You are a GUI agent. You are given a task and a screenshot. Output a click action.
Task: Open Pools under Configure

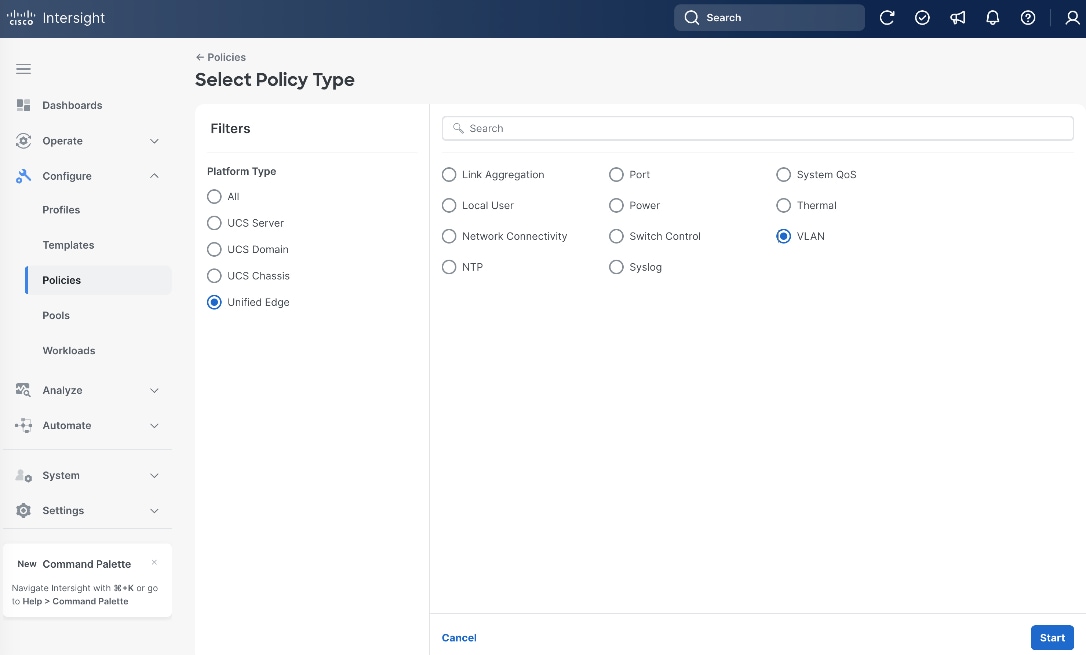56,315
